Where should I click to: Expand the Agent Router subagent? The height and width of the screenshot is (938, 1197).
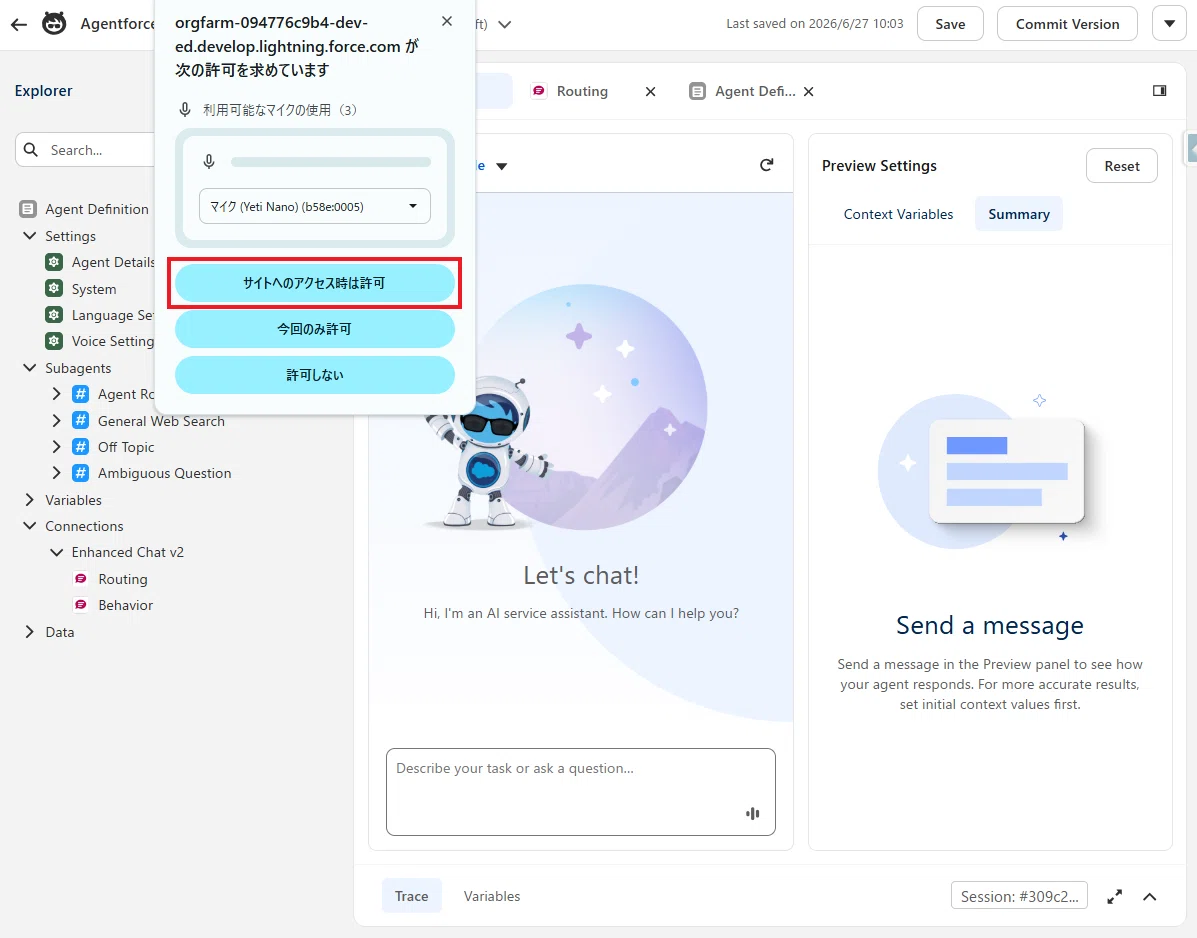click(x=56, y=394)
